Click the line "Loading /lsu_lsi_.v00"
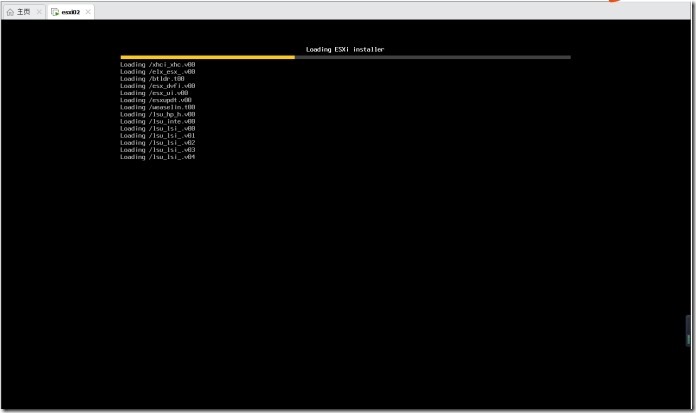This screenshot has width=696, height=413. [158, 128]
